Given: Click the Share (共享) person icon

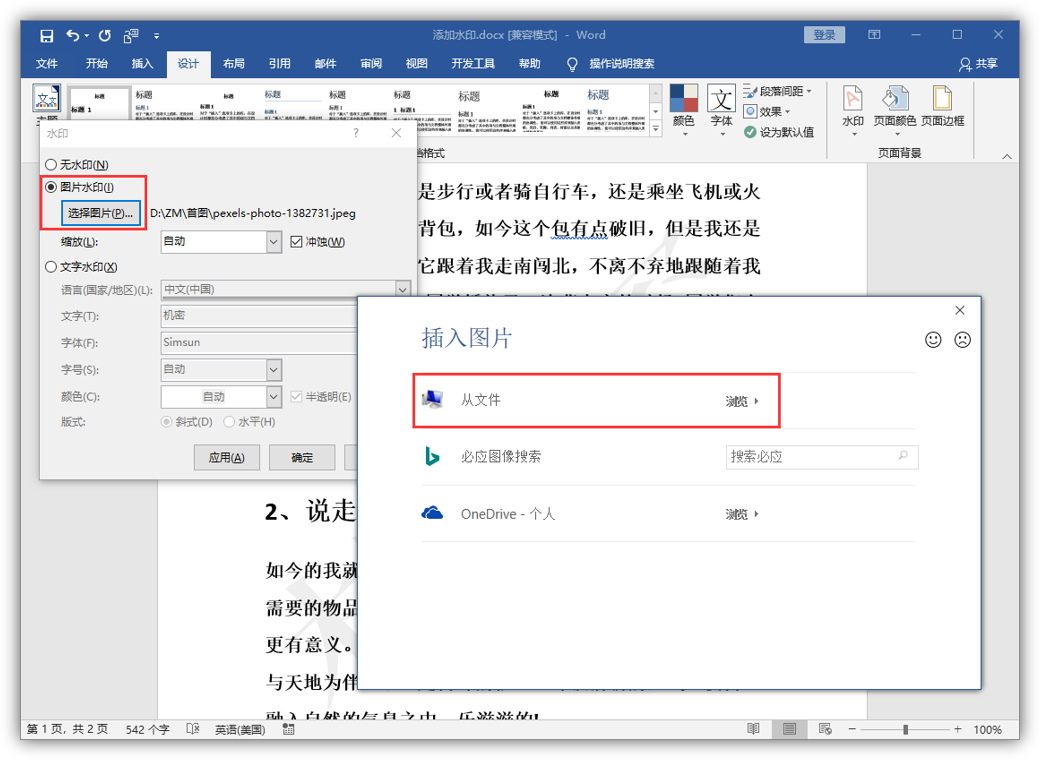Looking at the screenshot, I should pos(965,64).
